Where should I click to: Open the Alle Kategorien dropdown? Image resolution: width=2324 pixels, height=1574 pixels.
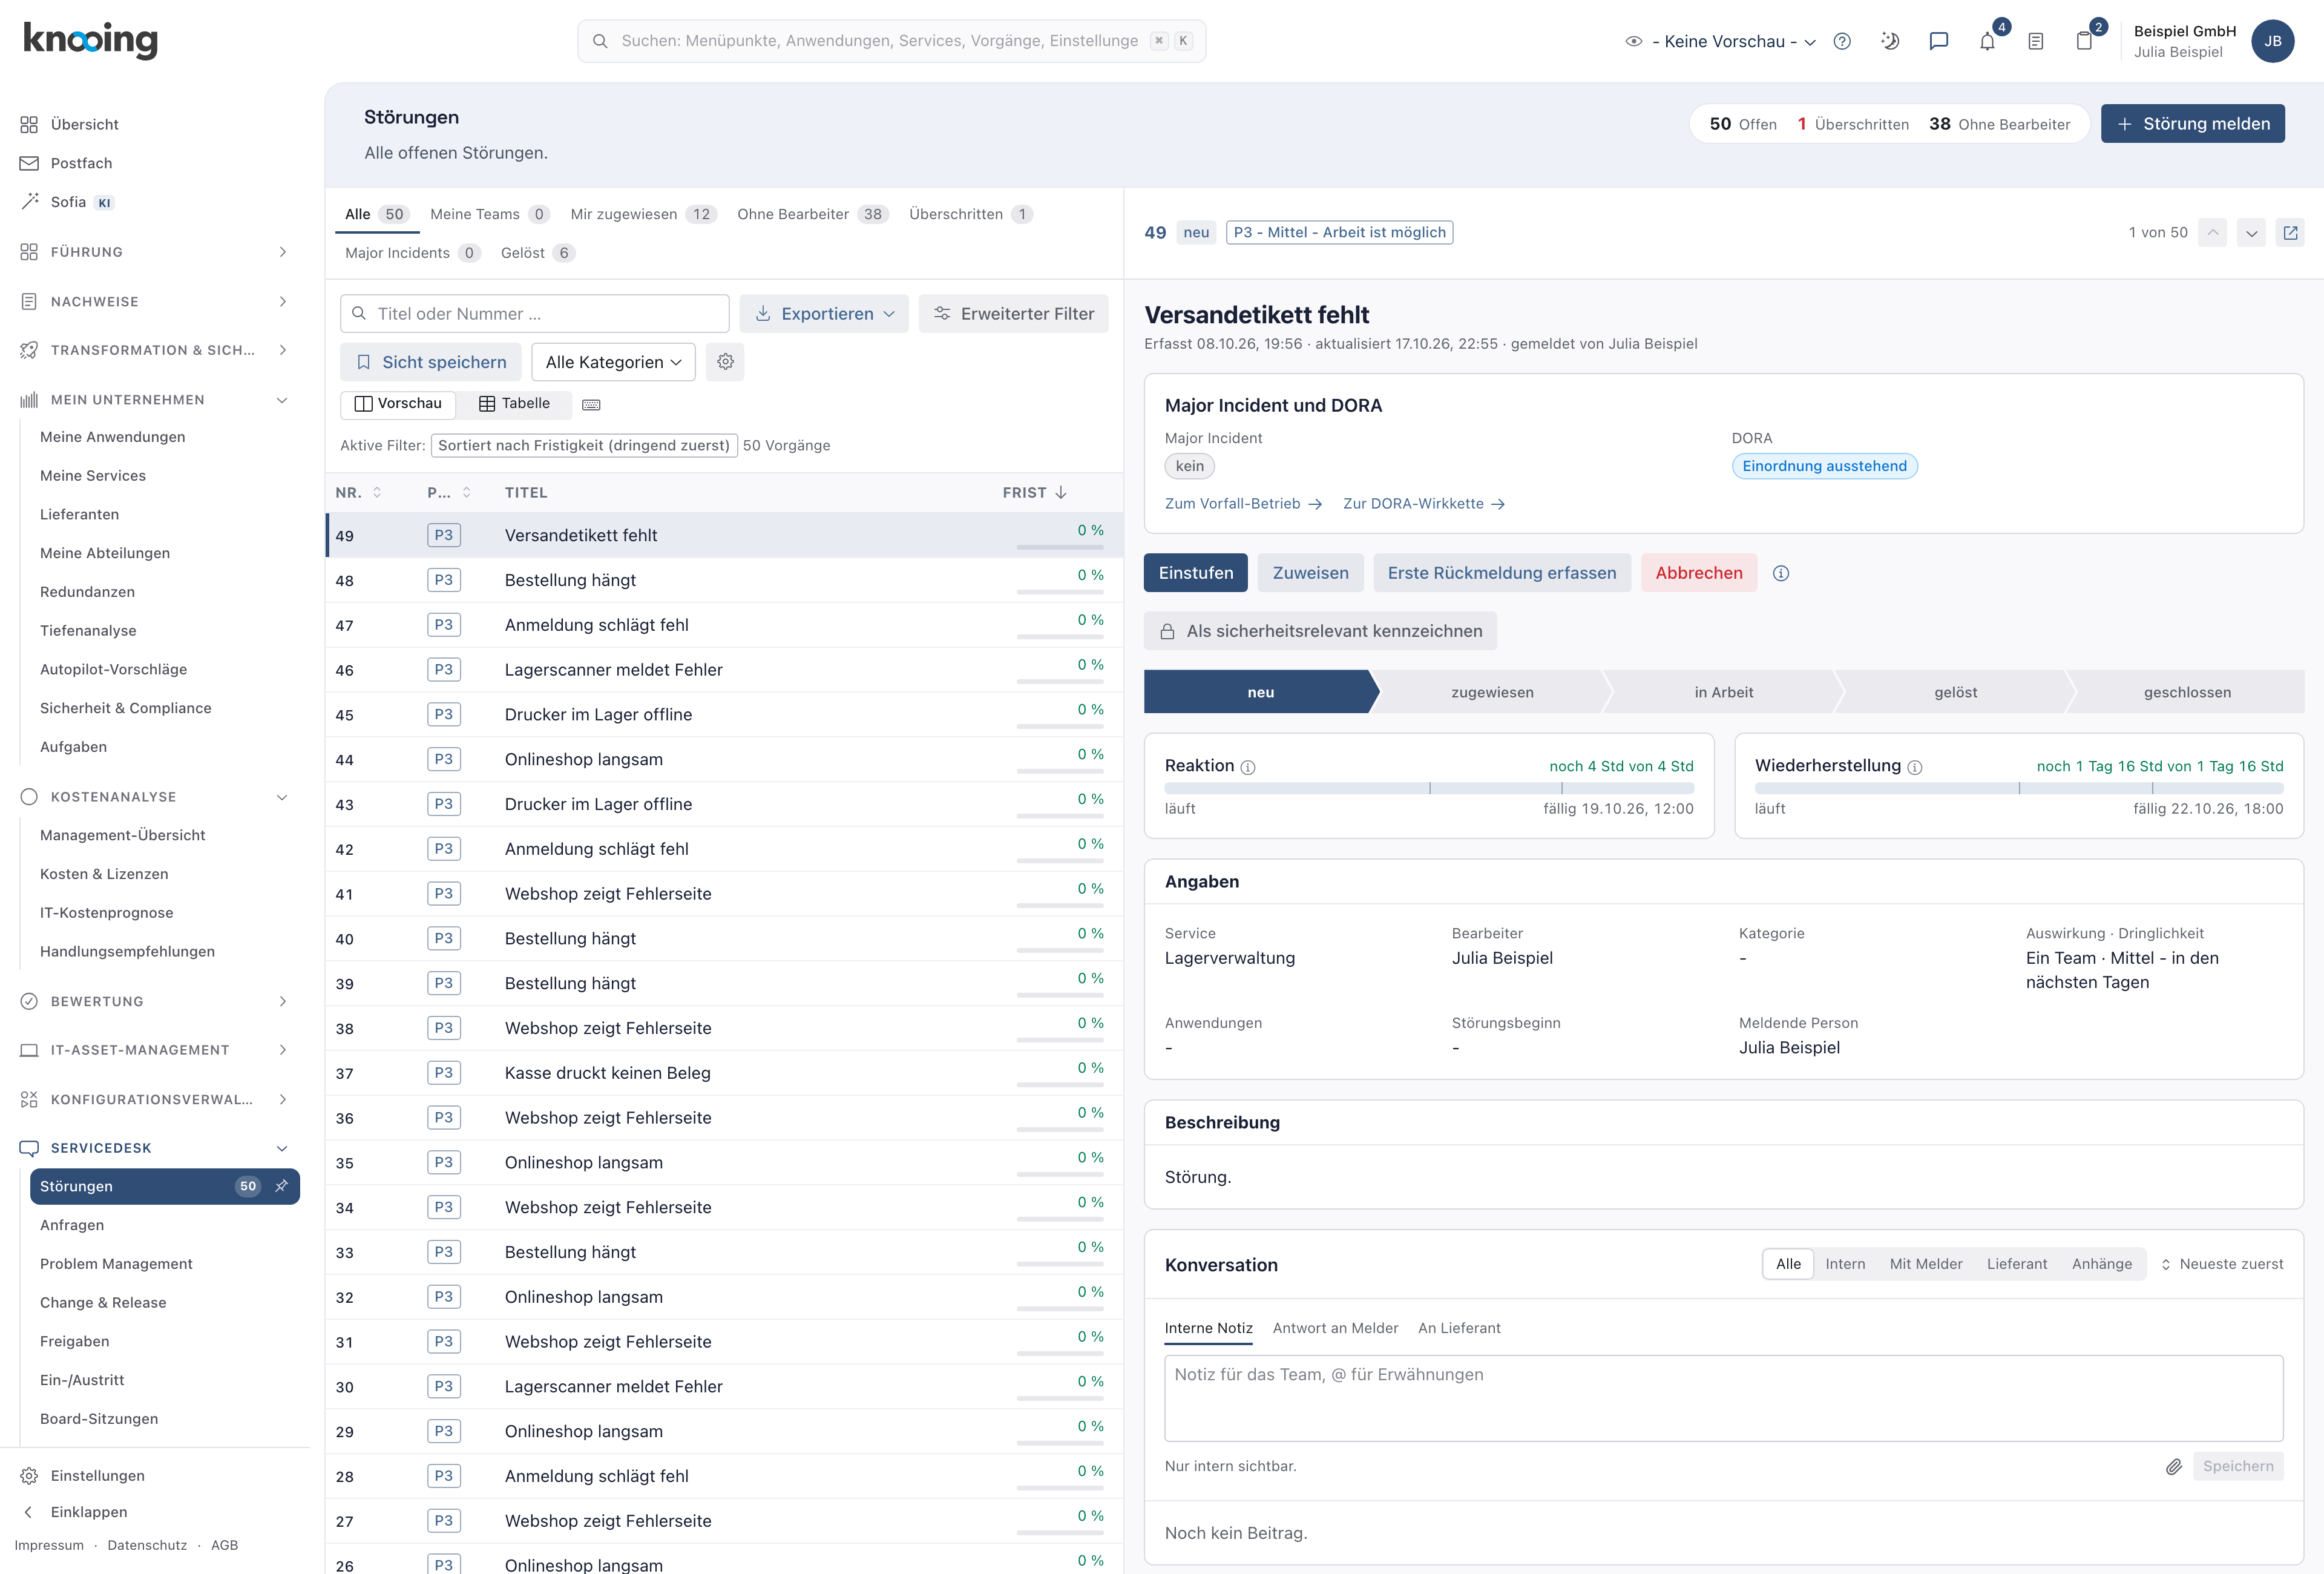point(614,362)
